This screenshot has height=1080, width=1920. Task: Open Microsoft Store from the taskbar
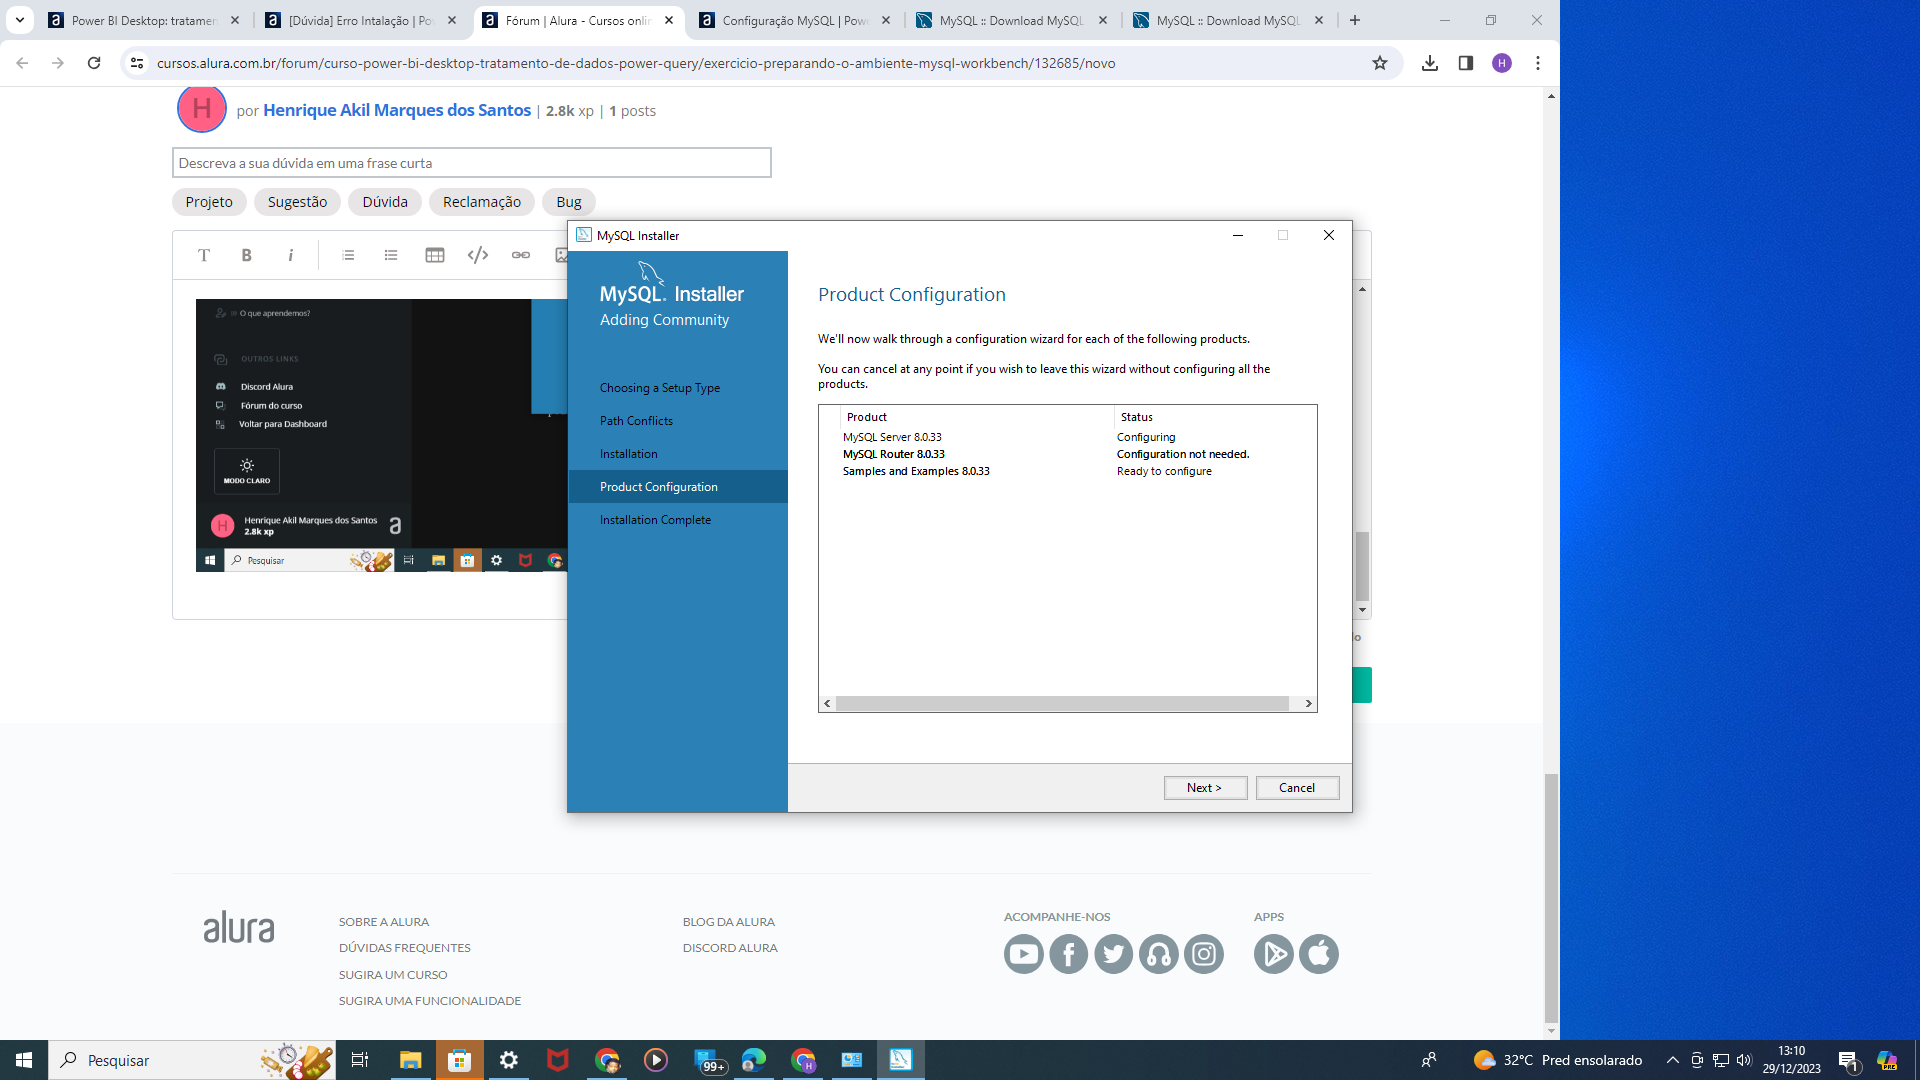pyautogui.click(x=459, y=1060)
